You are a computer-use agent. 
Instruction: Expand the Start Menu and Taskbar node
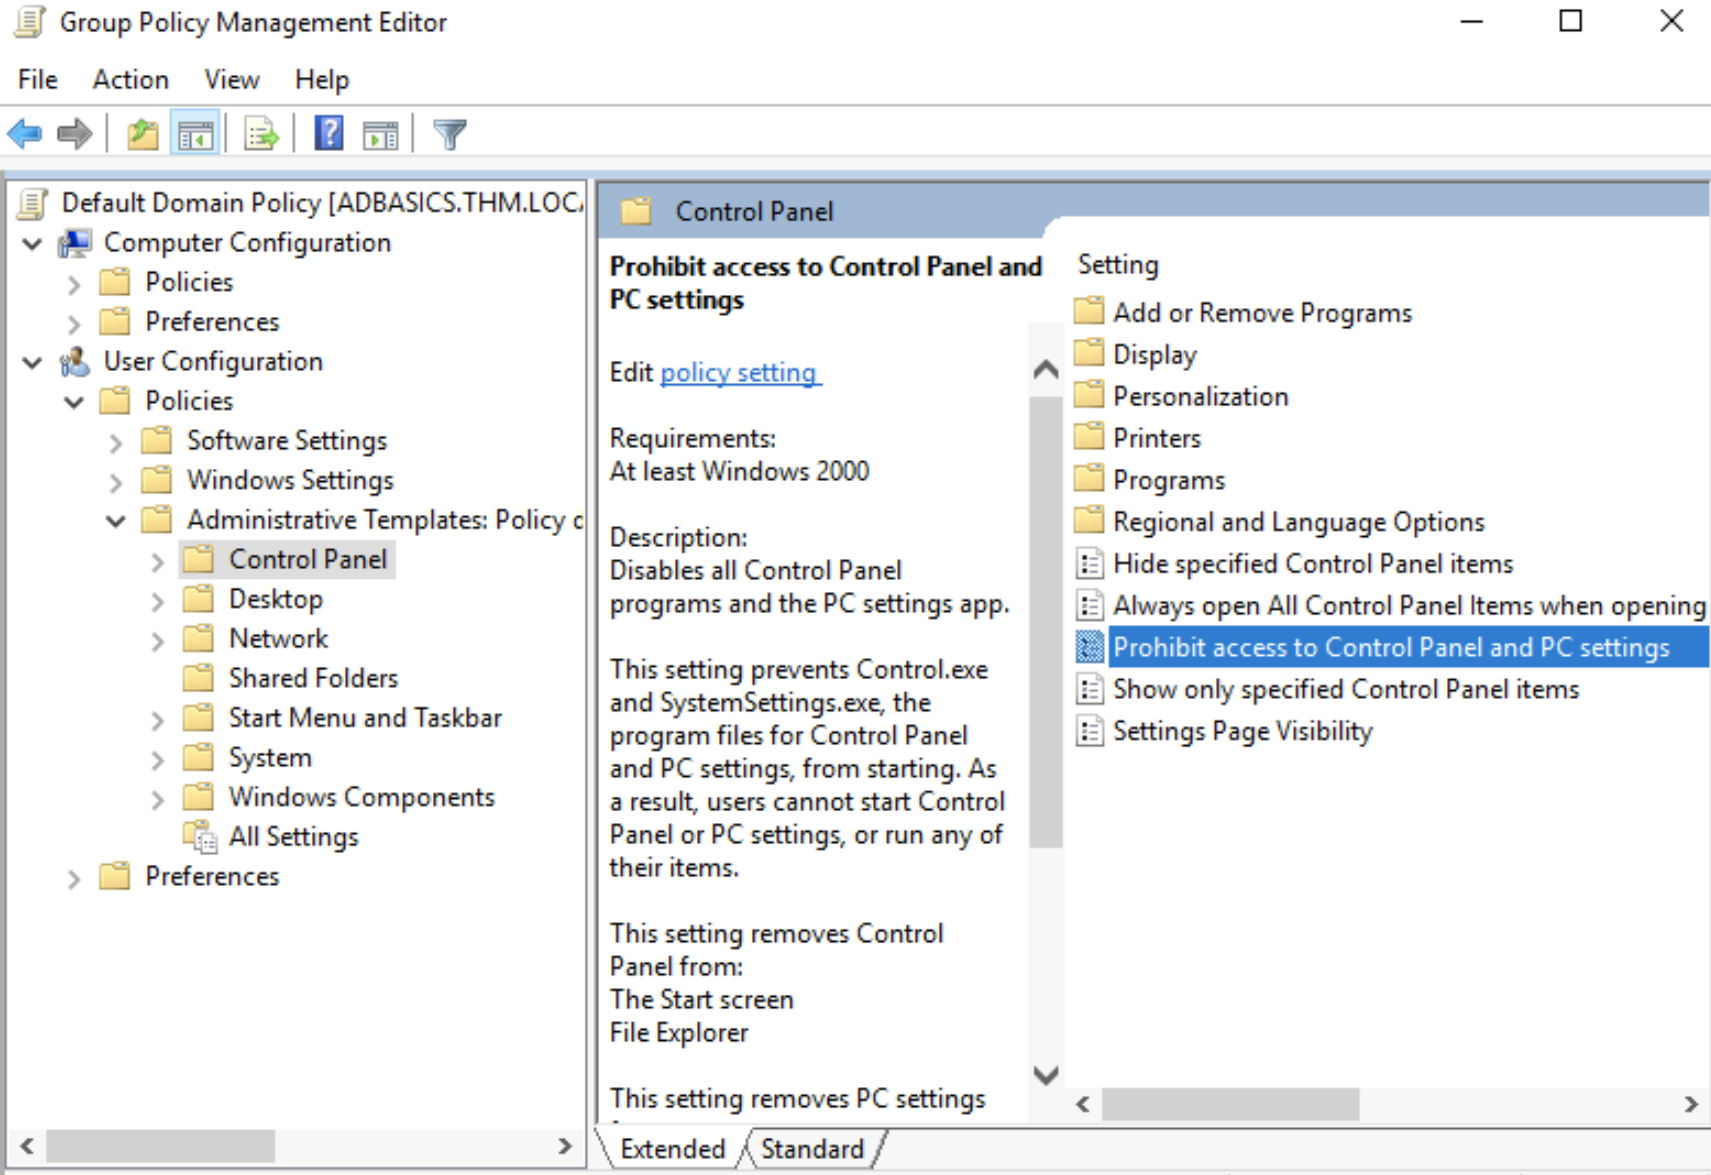[x=158, y=720]
